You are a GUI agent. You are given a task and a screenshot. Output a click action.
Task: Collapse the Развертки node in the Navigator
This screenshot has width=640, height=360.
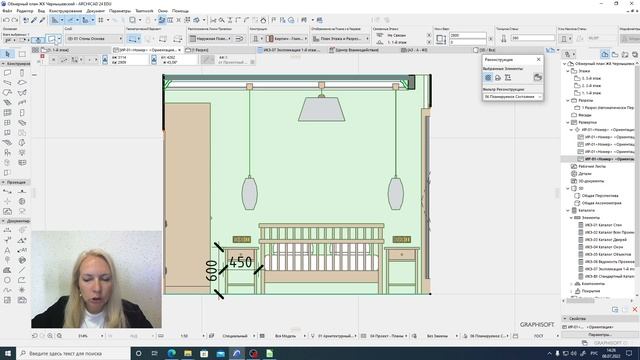point(568,122)
